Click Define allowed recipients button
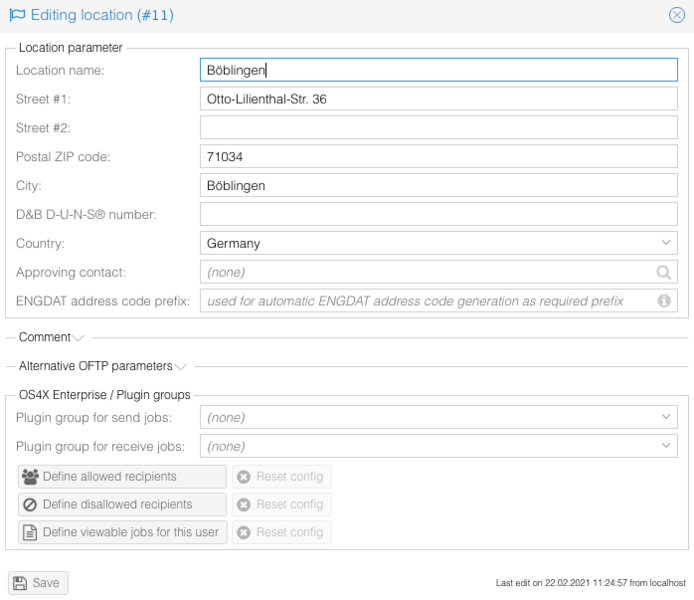The image size is (694, 600). coord(122,476)
